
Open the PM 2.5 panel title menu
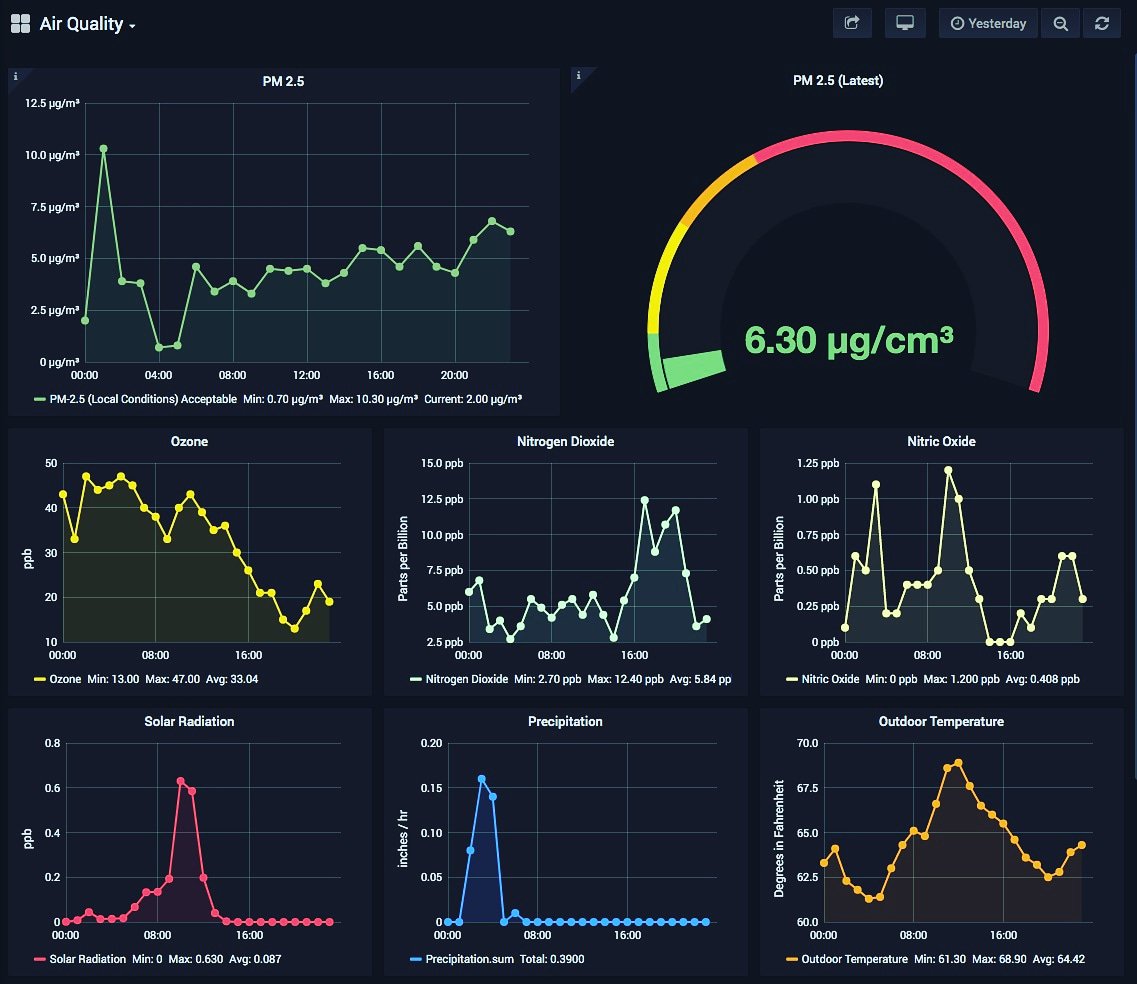[x=283, y=81]
